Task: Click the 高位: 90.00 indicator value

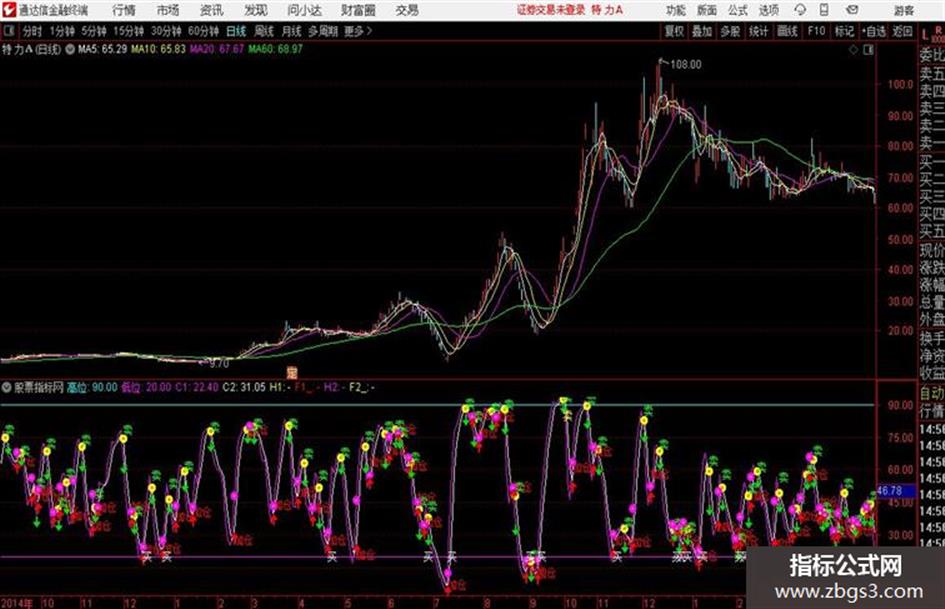Action: [92, 387]
